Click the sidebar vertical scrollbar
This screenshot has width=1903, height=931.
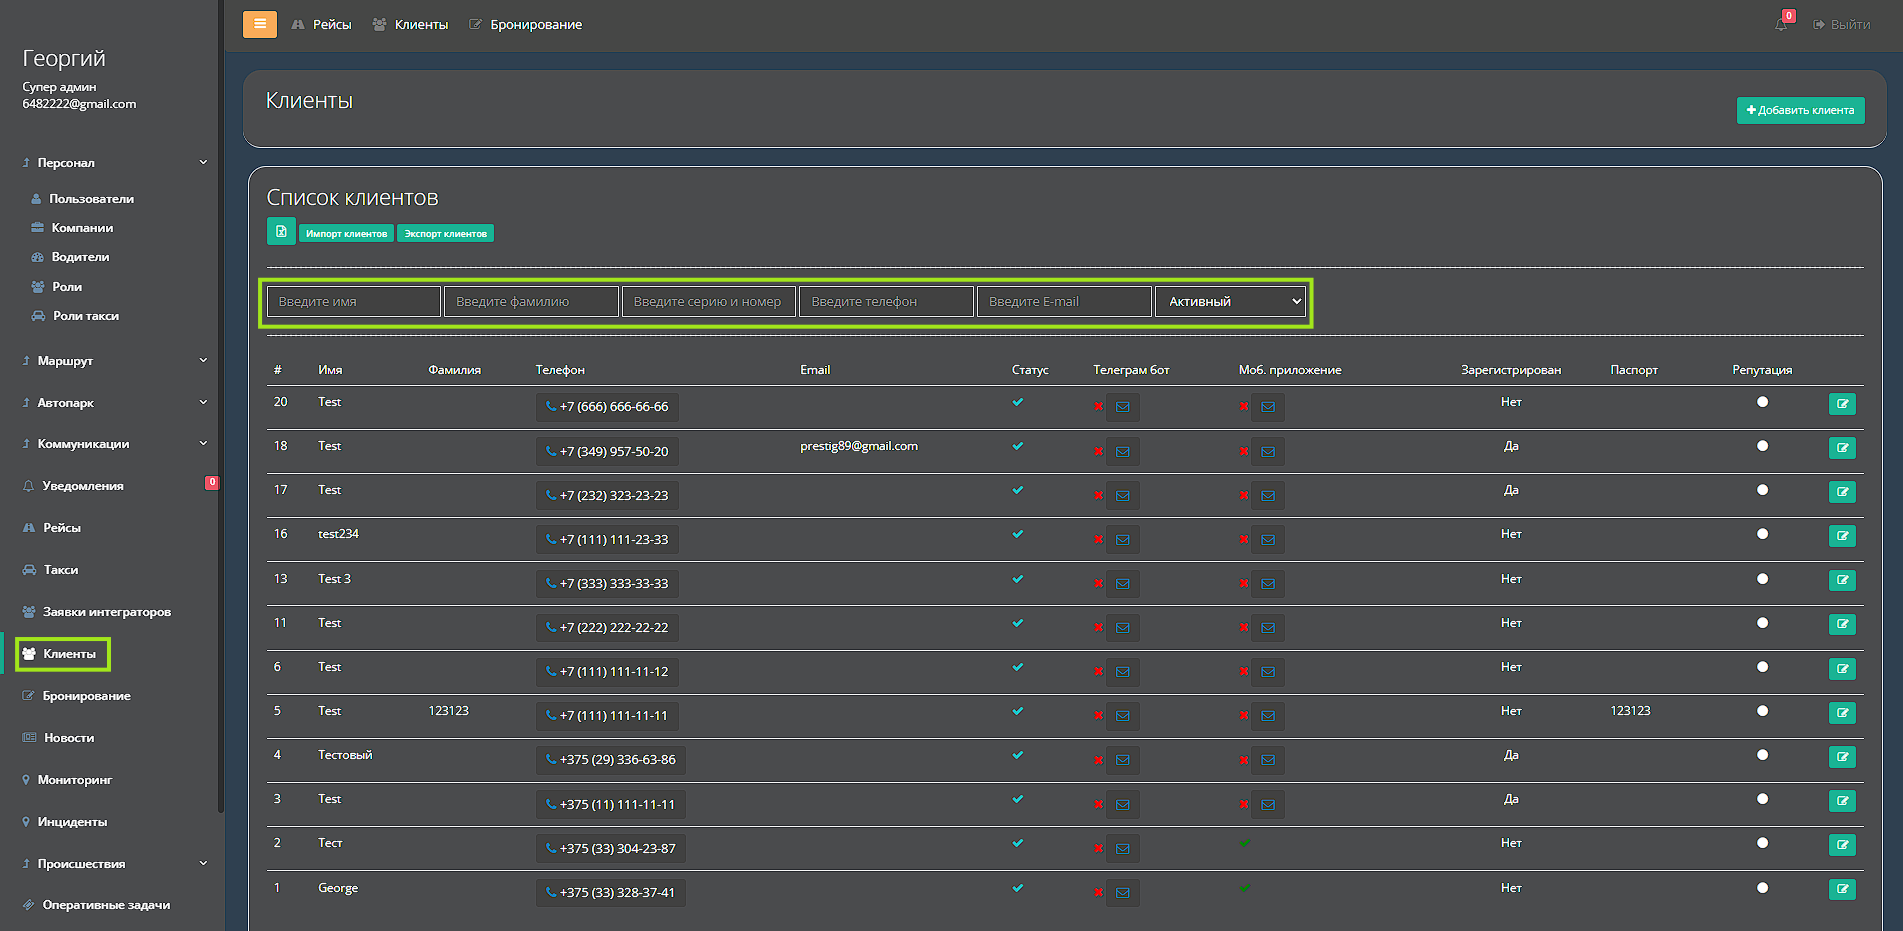tap(221, 400)
